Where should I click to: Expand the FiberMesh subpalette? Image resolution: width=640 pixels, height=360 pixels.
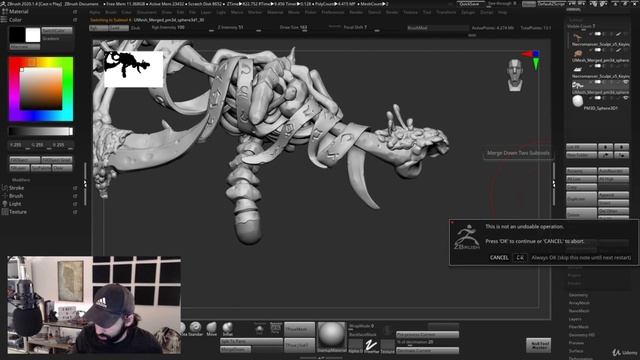point(578,327)
